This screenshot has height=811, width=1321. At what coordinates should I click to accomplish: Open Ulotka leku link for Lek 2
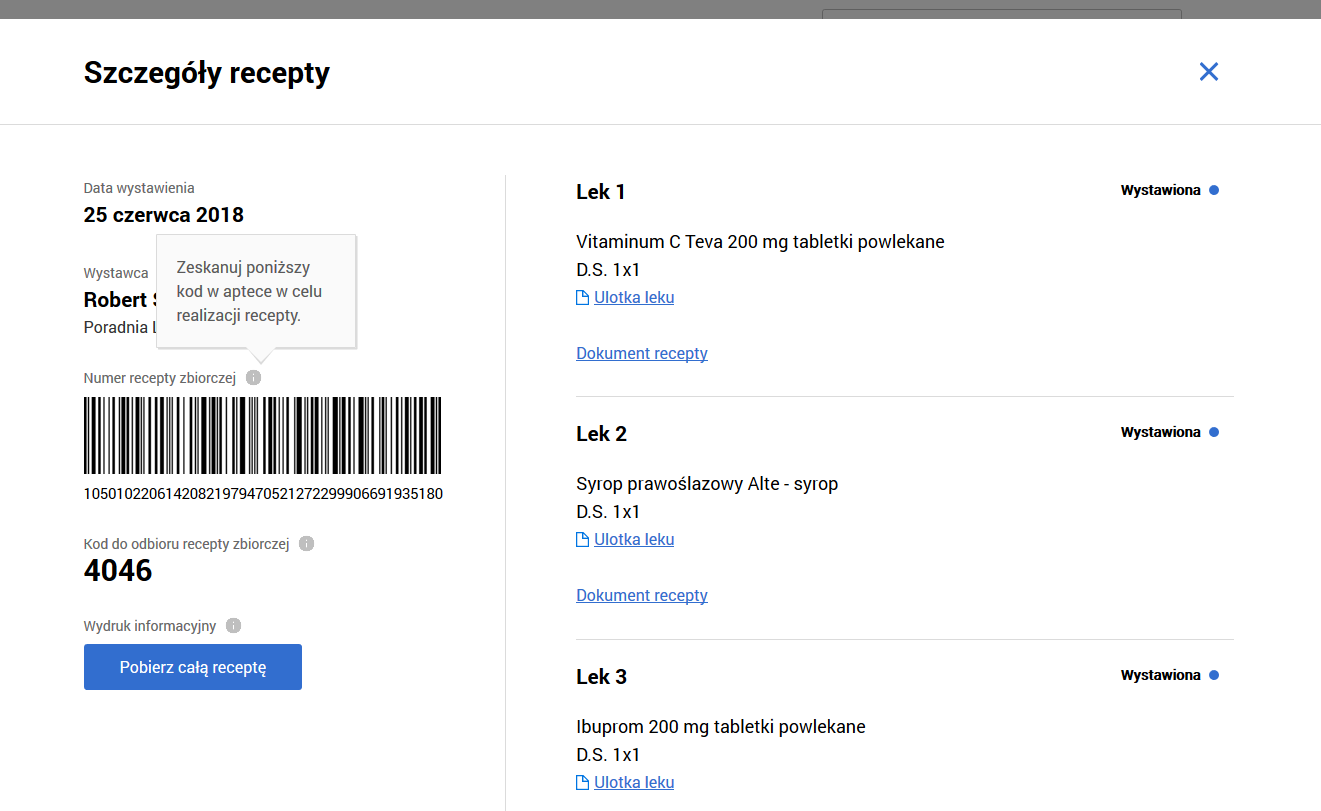click(x=634, y=540)
